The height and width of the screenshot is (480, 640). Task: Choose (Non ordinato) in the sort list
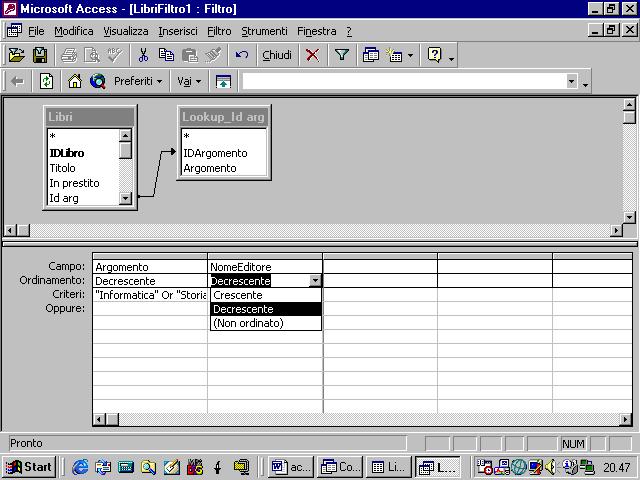pos(266,323)
